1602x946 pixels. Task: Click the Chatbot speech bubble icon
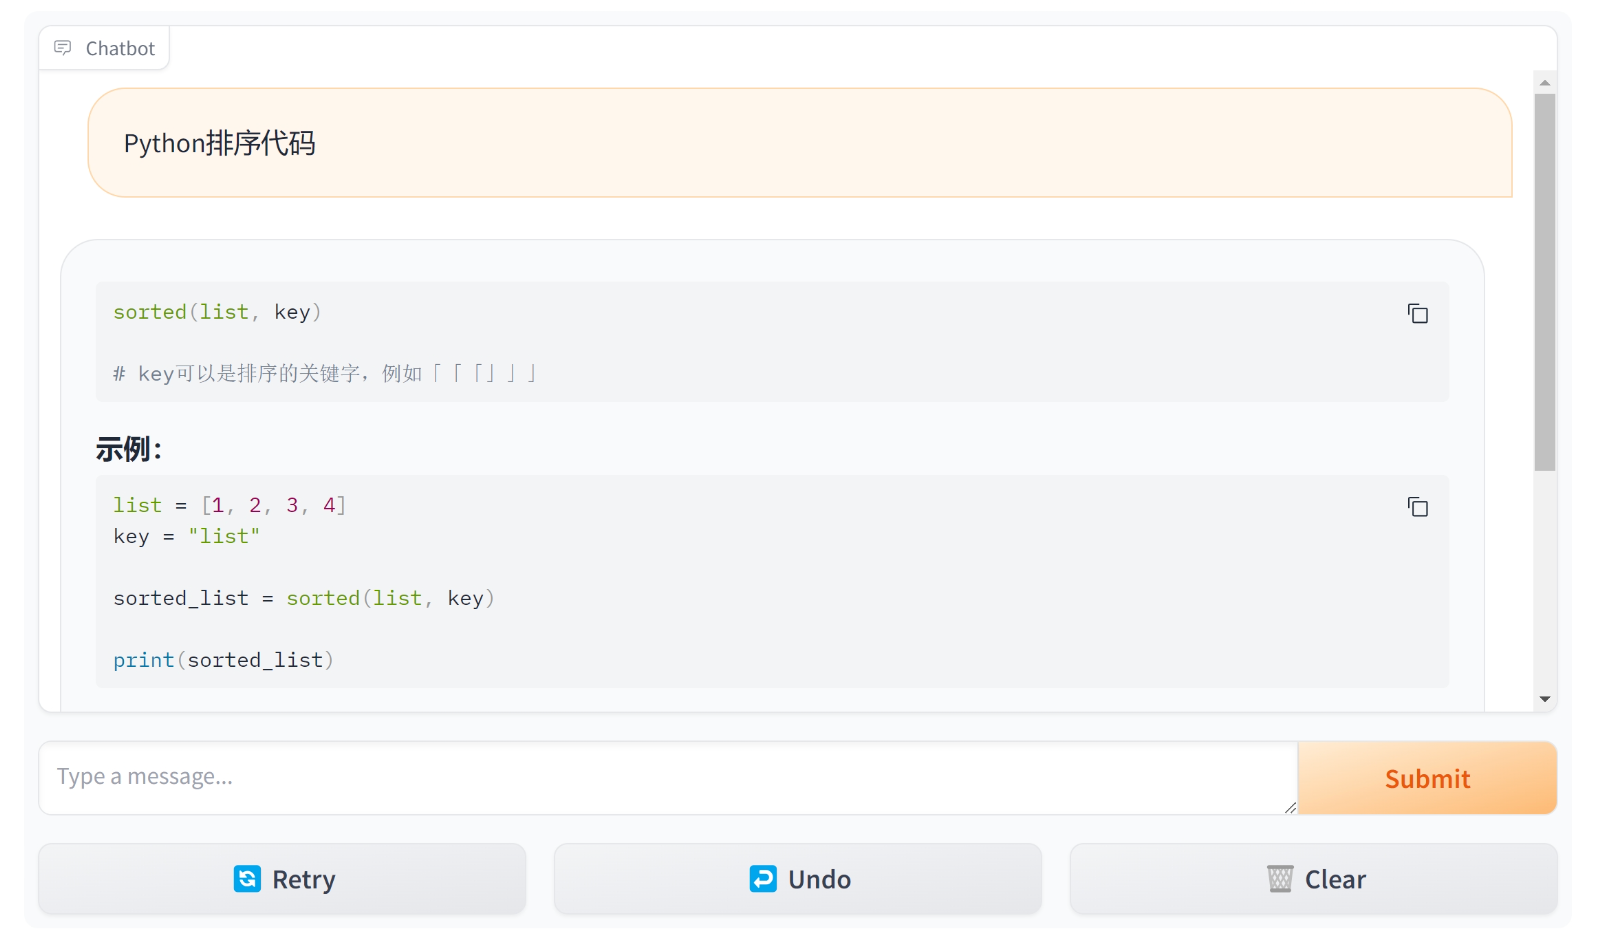[63, 48]
